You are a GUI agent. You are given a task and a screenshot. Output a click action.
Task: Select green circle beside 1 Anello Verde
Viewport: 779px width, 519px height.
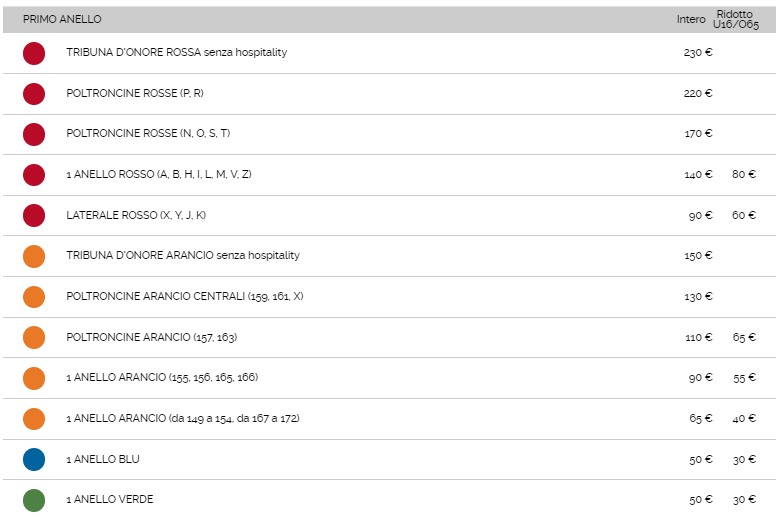pos(34,499)
